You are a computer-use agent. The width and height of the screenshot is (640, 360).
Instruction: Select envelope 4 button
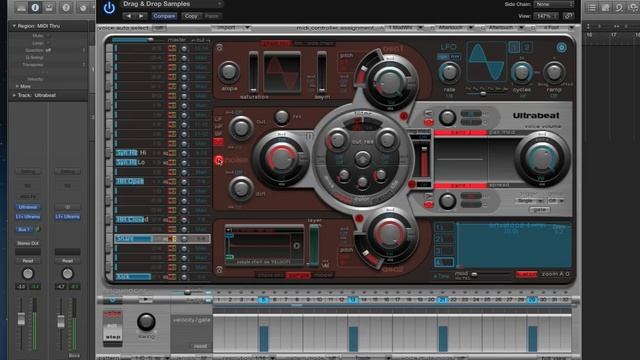(x=444, y=262)
